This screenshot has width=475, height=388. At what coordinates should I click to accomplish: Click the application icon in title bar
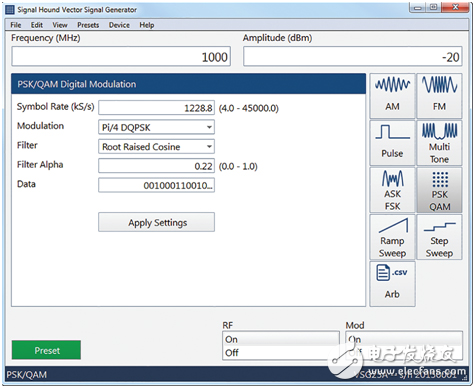click(10, 10)
